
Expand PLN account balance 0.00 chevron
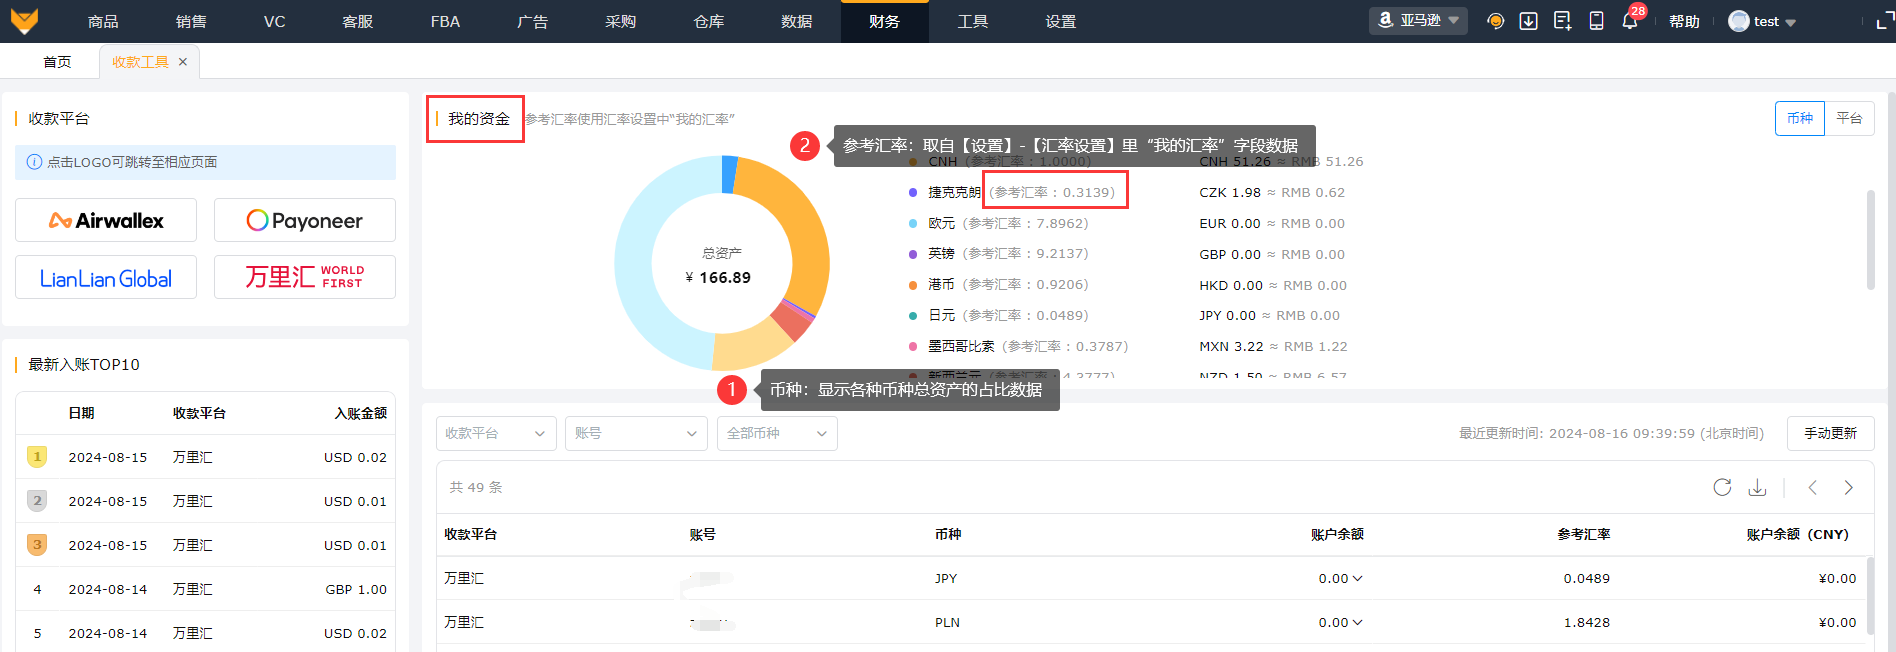pos(1357,622)
